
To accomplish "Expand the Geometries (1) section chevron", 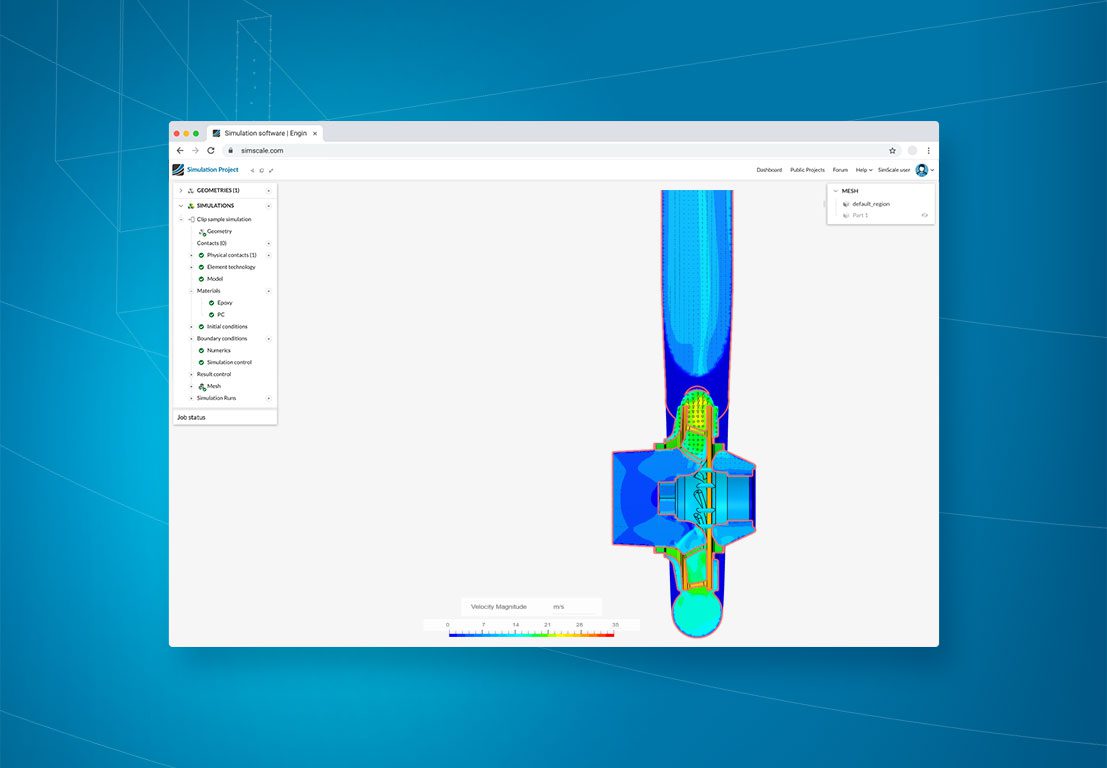I will pos(180,191).
